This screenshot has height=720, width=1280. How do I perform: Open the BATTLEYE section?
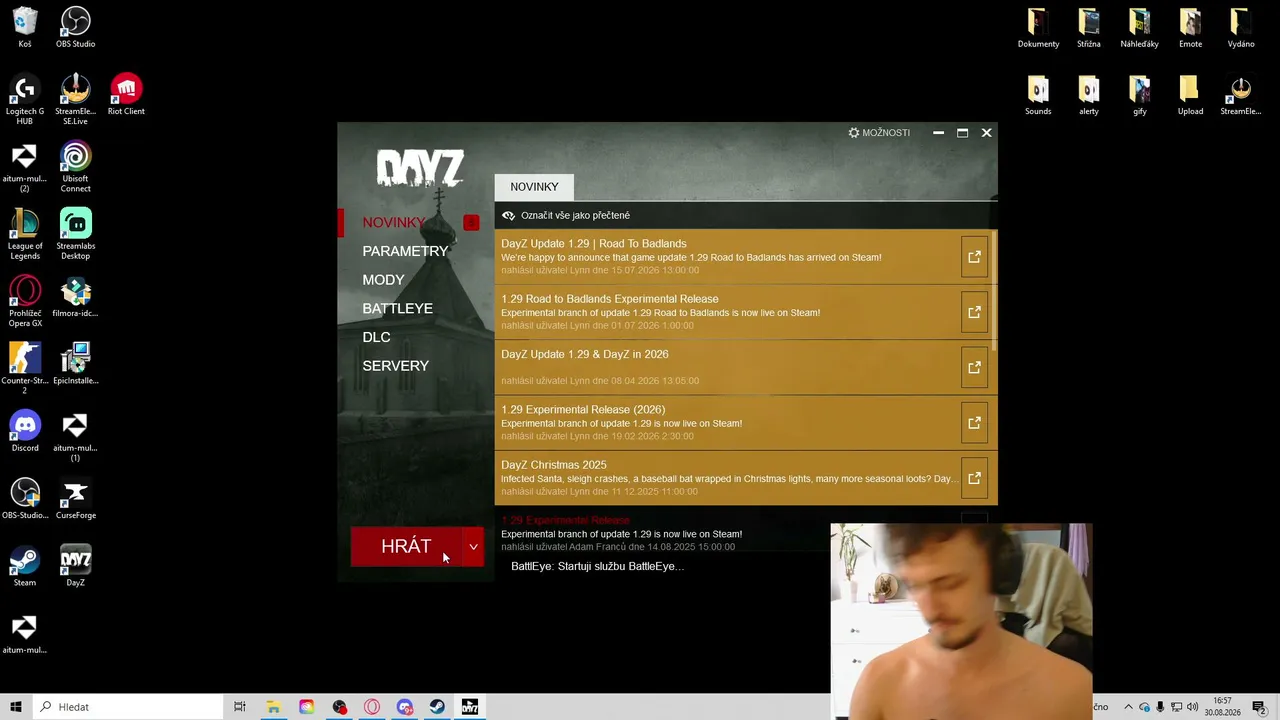(397, 308)
